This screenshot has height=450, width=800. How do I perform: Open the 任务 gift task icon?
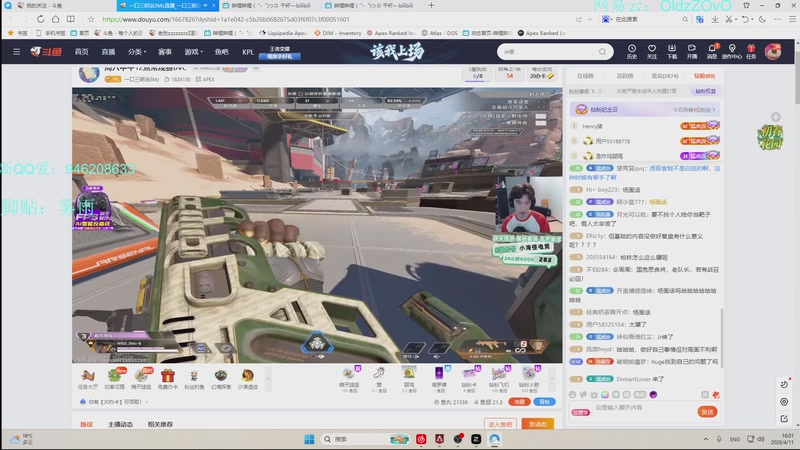(751, 51)
